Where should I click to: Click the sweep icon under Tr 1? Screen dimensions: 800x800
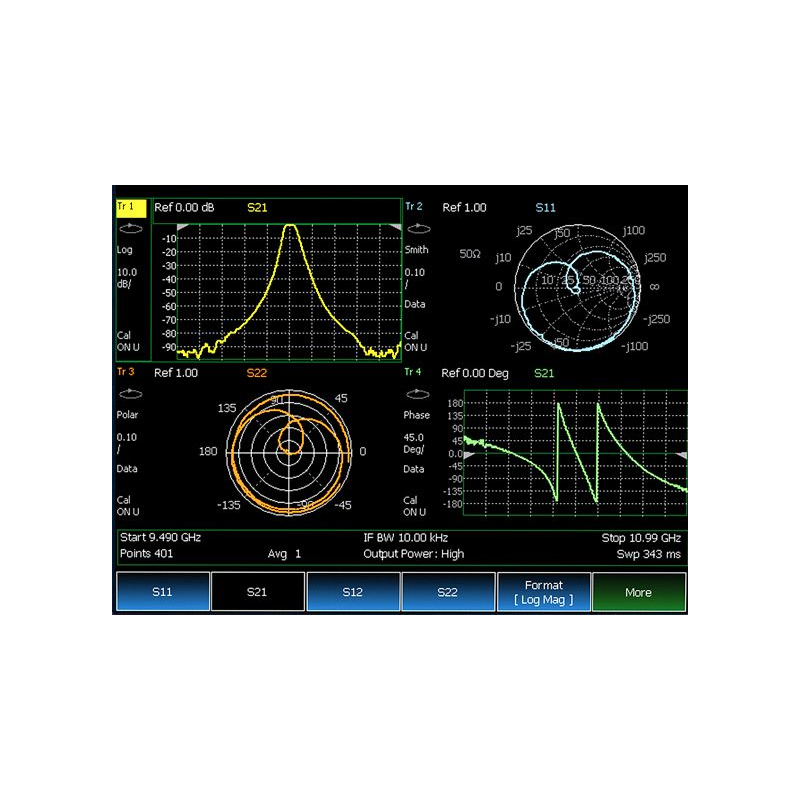(131, 229)
